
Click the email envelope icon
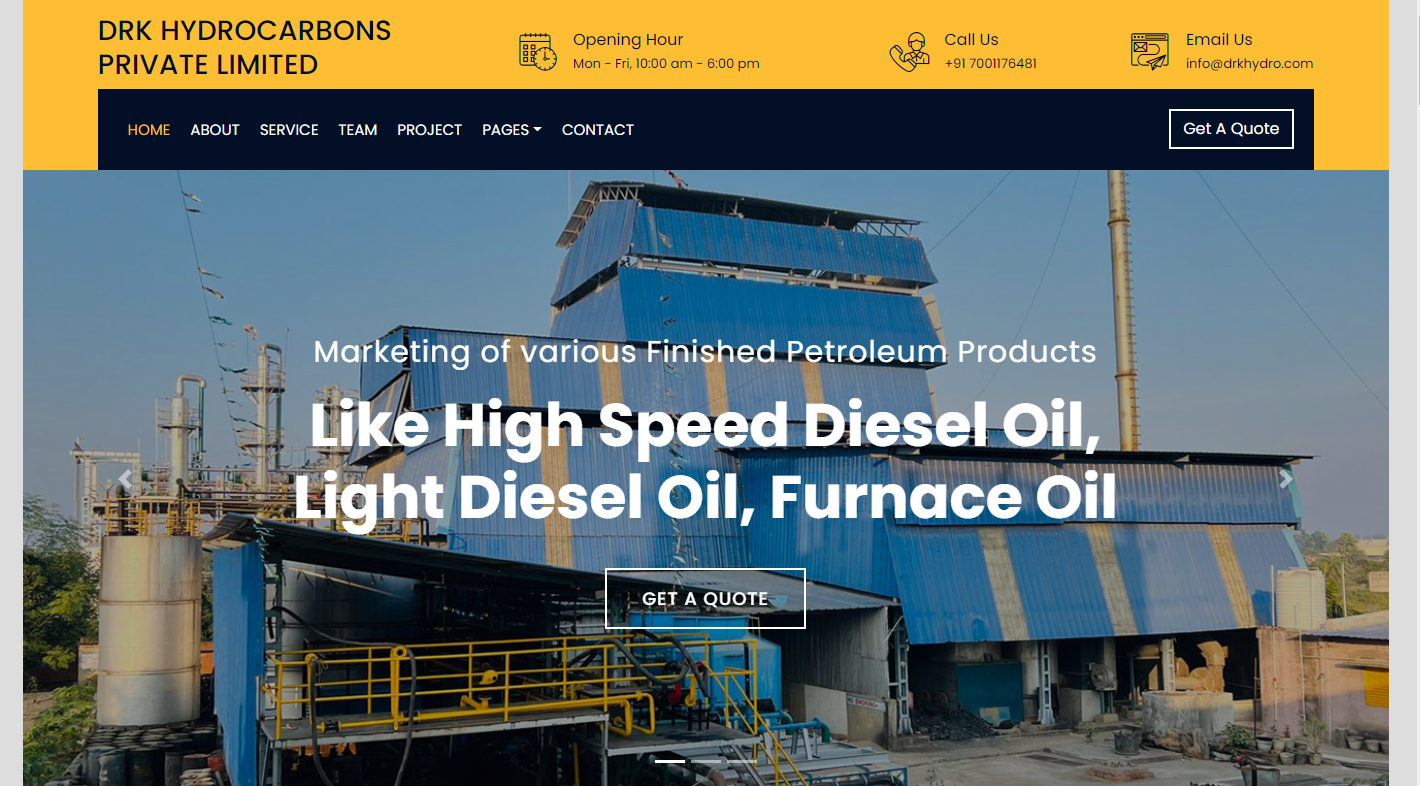[1150, 51]
